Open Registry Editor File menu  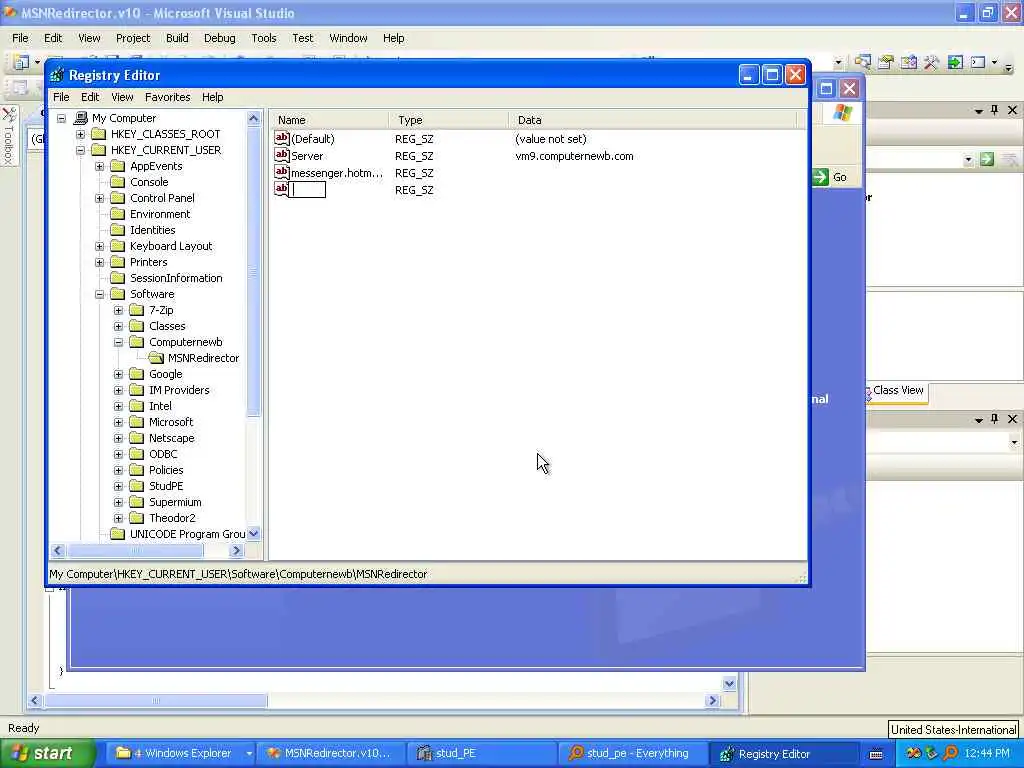[61, 97]
